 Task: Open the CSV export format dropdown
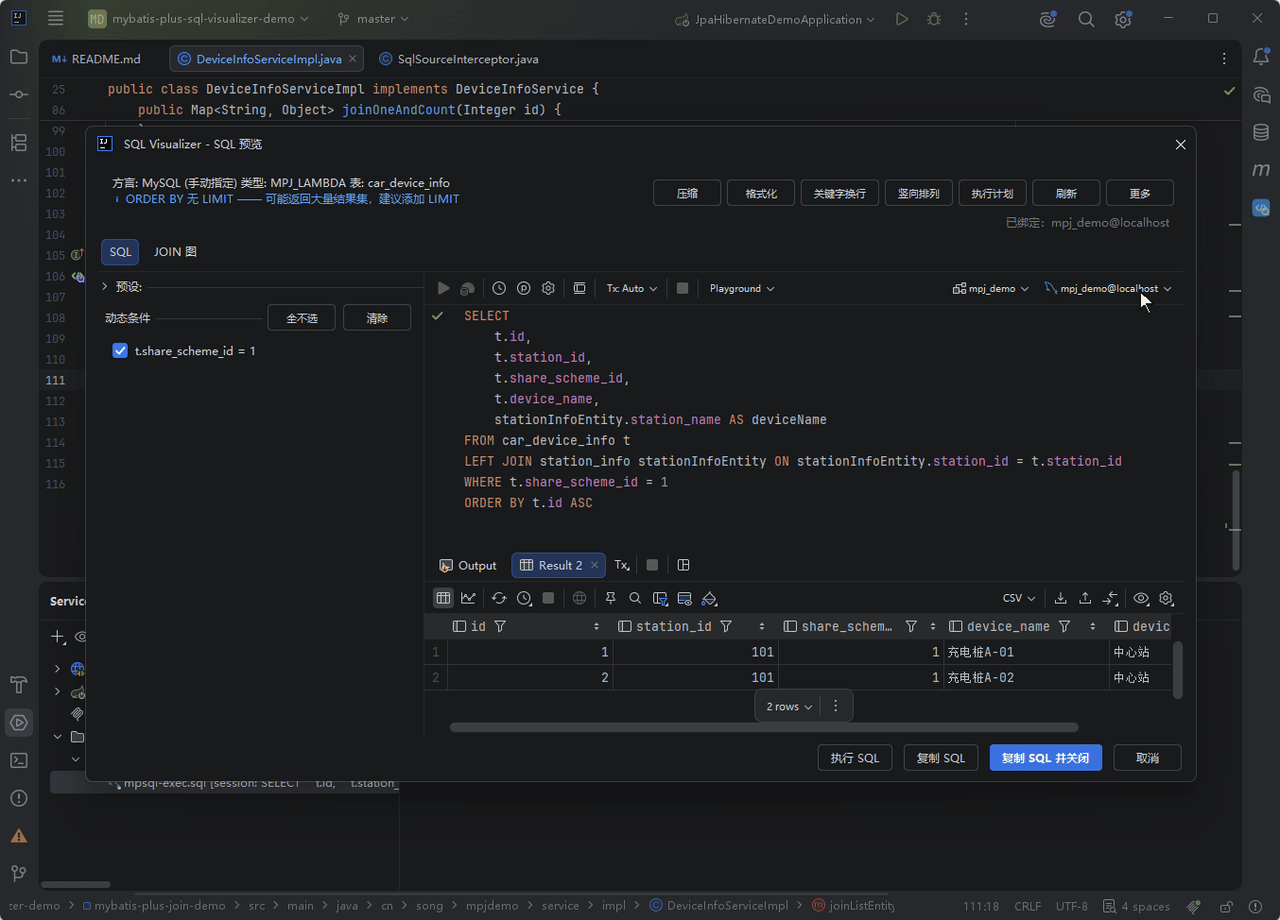tap(1019, 598)
